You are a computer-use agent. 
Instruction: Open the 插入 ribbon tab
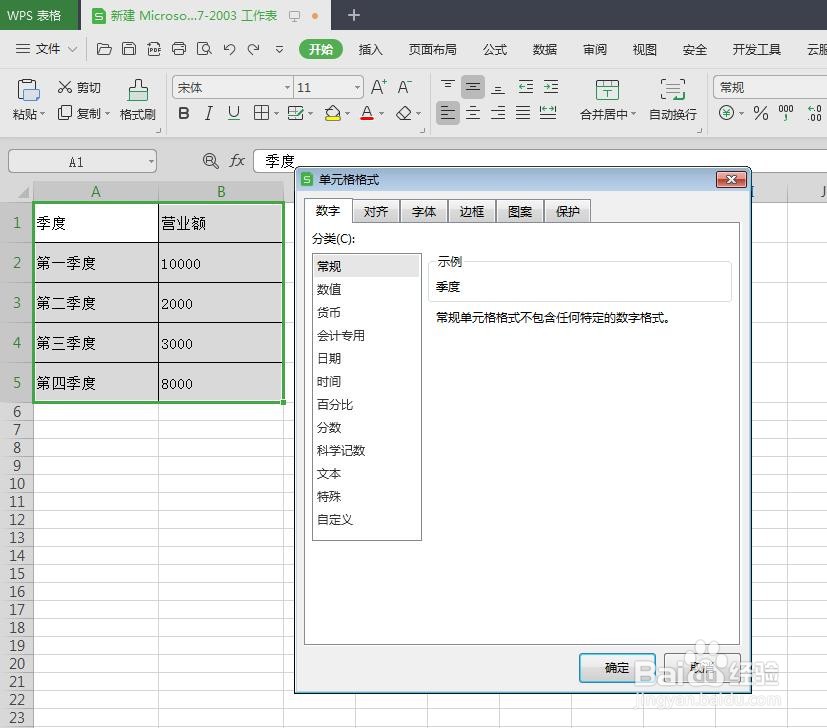coord(370,50)
